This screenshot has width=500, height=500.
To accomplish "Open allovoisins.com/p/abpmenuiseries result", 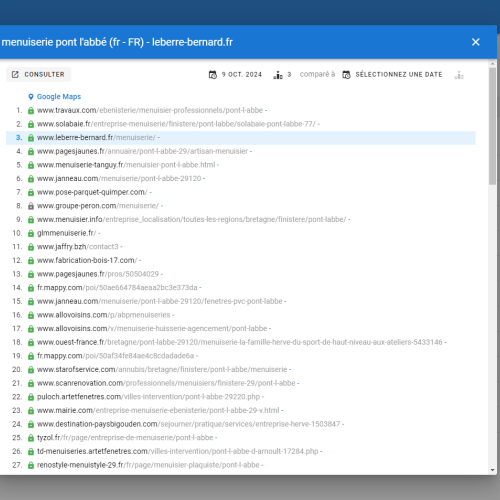I will (104, 315).
